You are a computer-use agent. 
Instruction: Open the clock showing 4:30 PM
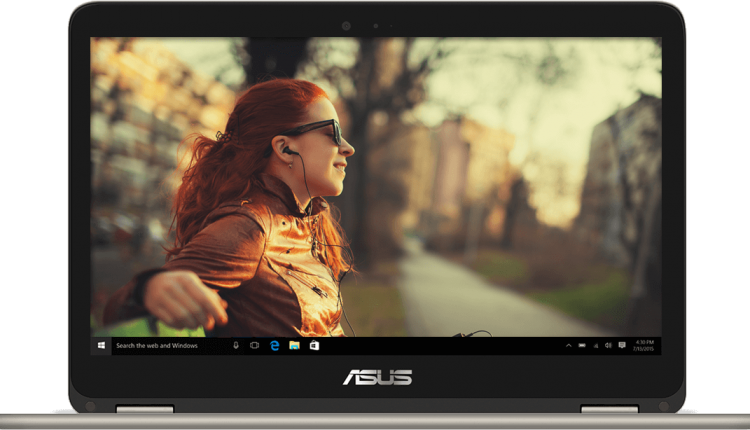pyautogui.click(x=644, y=342)
